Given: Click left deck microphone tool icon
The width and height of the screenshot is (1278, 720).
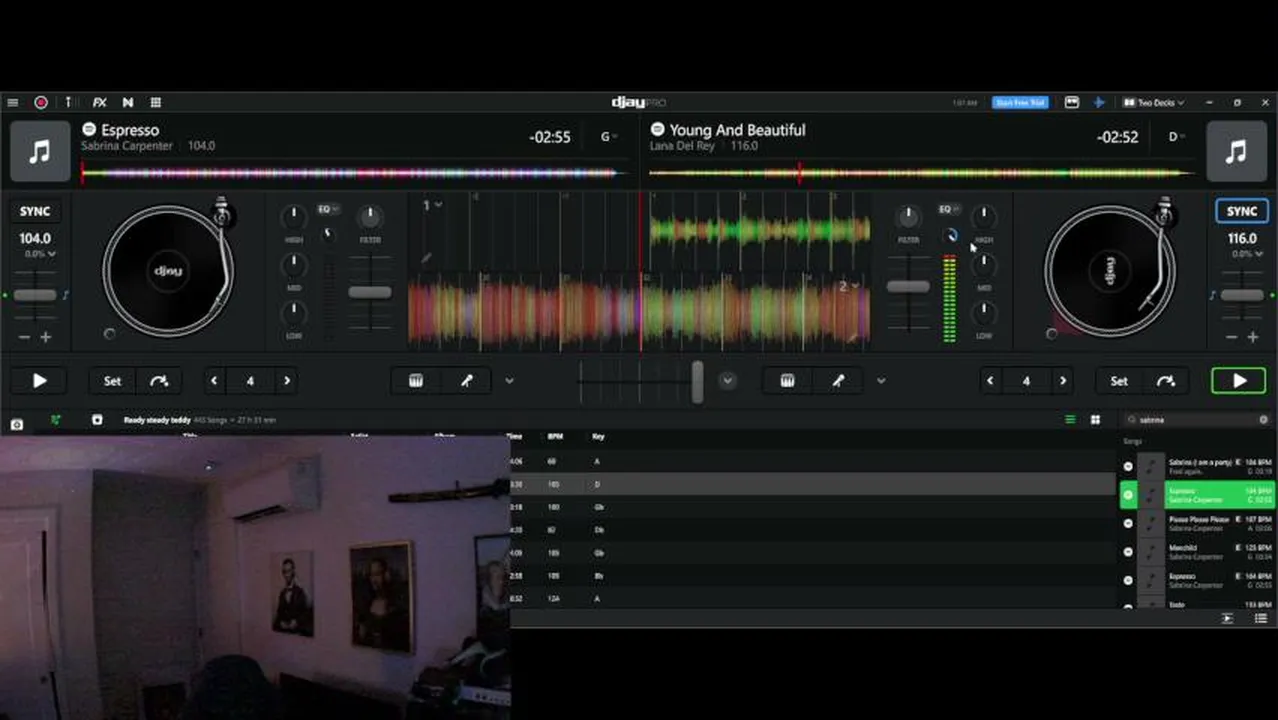Looking at the screenshot, I should click(467, 381).
